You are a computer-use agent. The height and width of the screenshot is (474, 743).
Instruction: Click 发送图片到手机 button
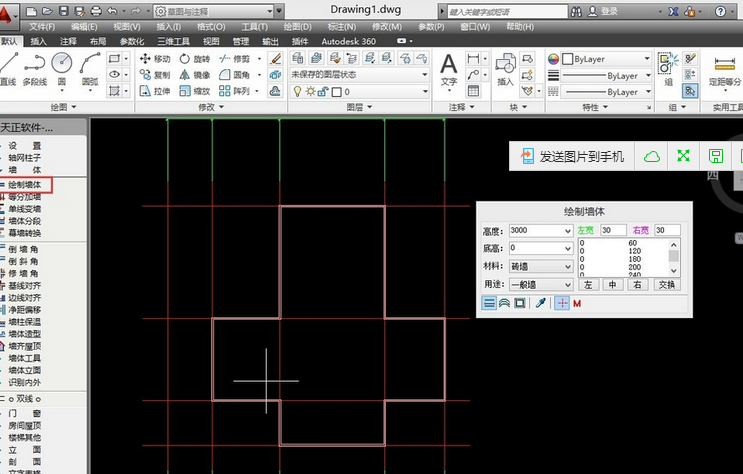[572, 156]
